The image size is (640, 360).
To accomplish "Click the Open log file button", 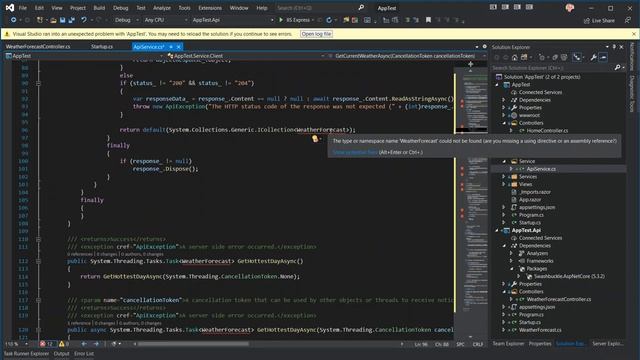I will tap(316, 34).
